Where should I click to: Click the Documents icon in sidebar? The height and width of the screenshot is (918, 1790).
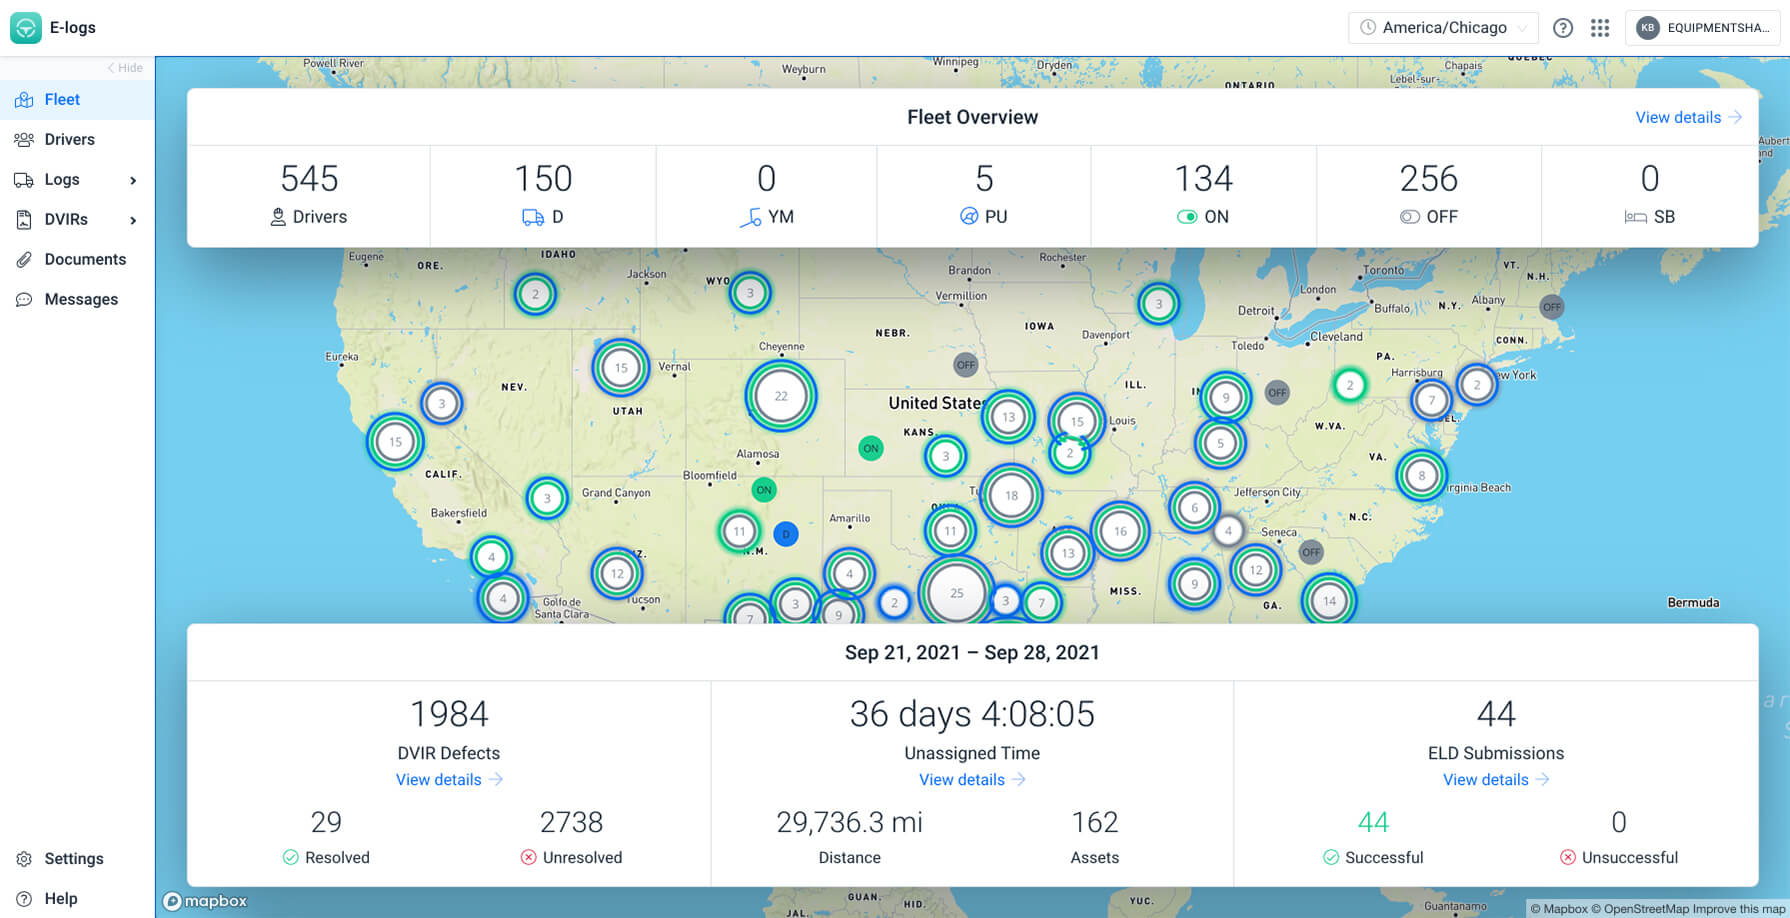24,259
